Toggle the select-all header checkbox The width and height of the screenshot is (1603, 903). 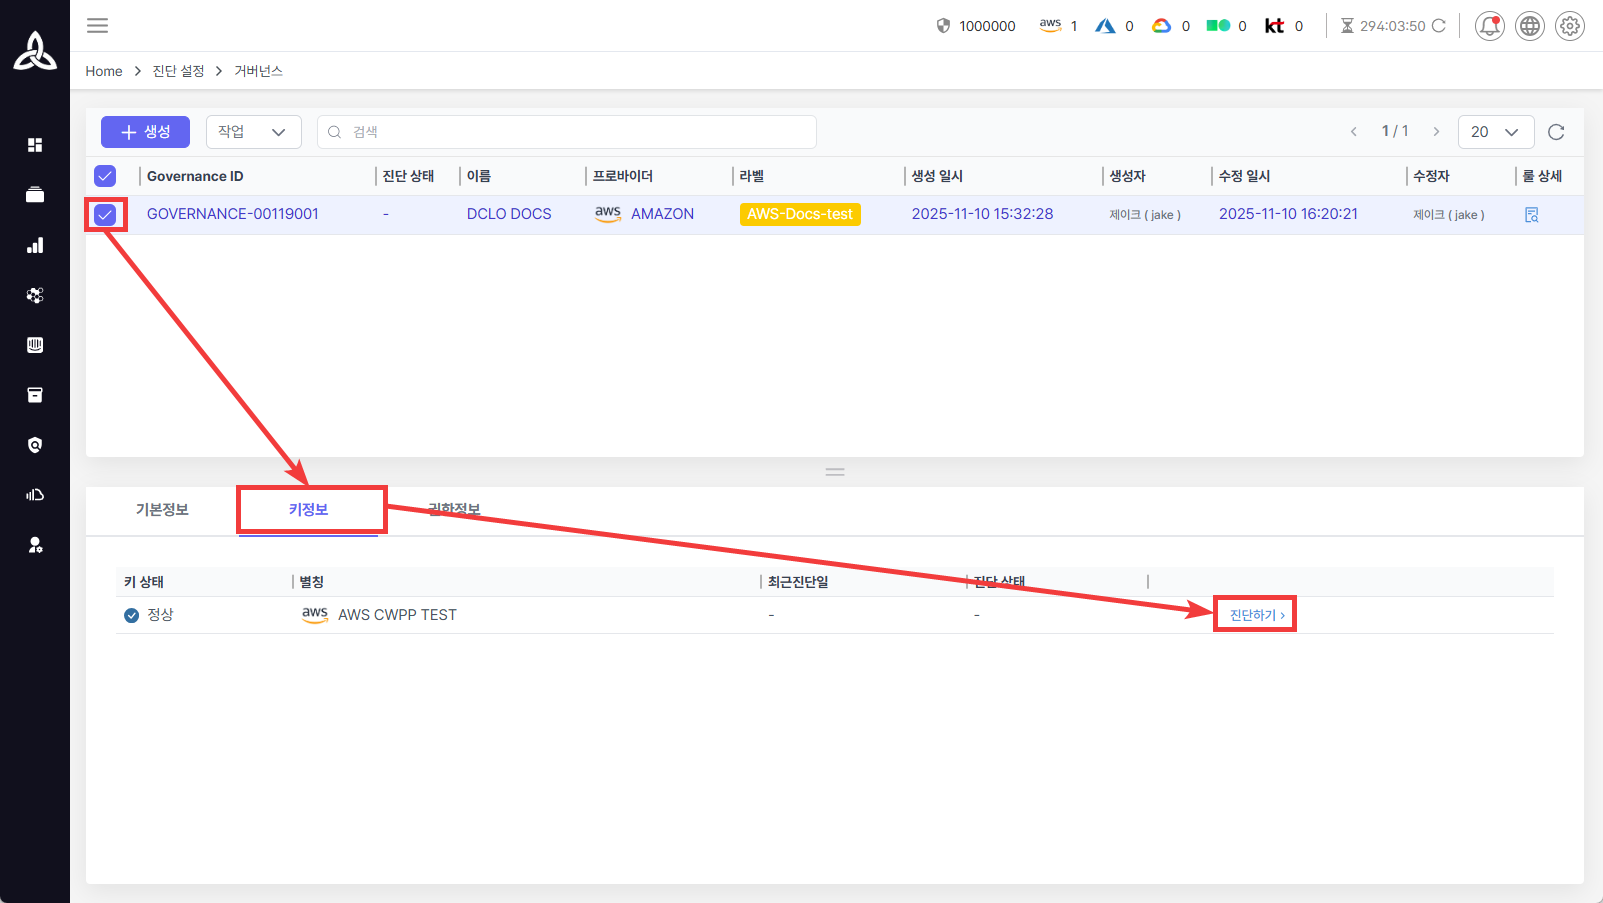(105, 176)
